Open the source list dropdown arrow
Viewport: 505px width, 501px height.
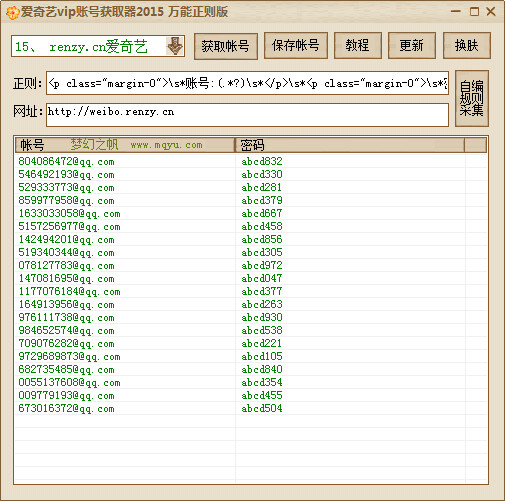[174, 46]
